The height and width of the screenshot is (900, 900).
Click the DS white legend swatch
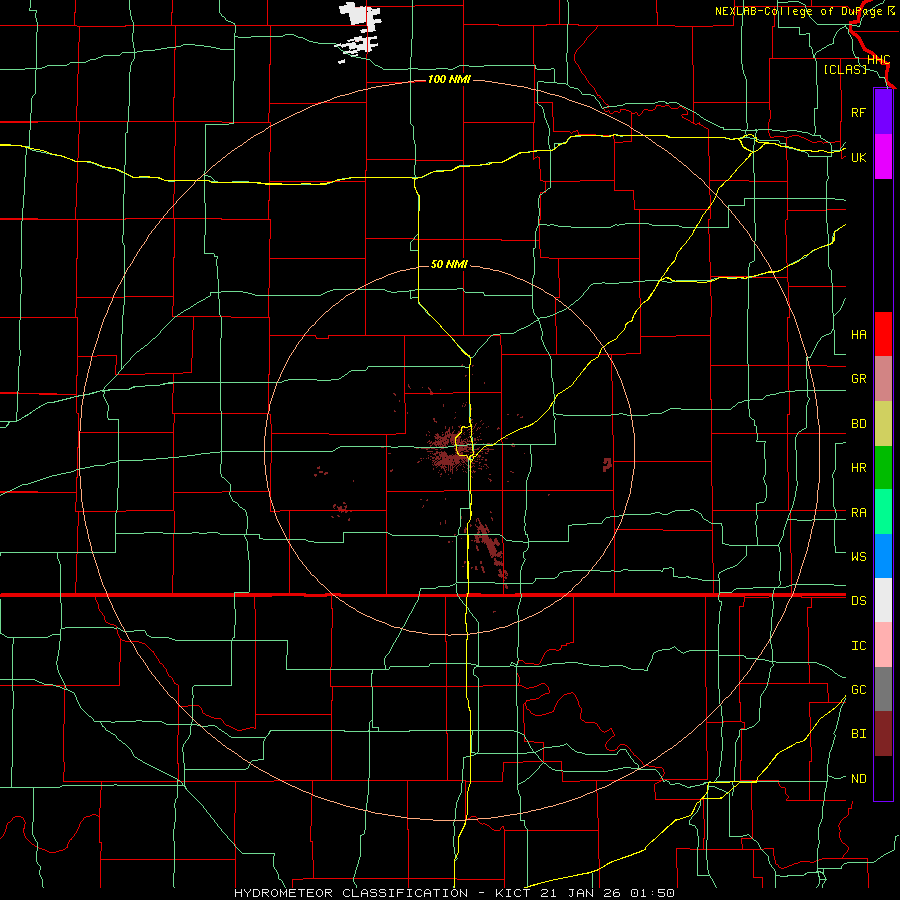pos(883,600)
